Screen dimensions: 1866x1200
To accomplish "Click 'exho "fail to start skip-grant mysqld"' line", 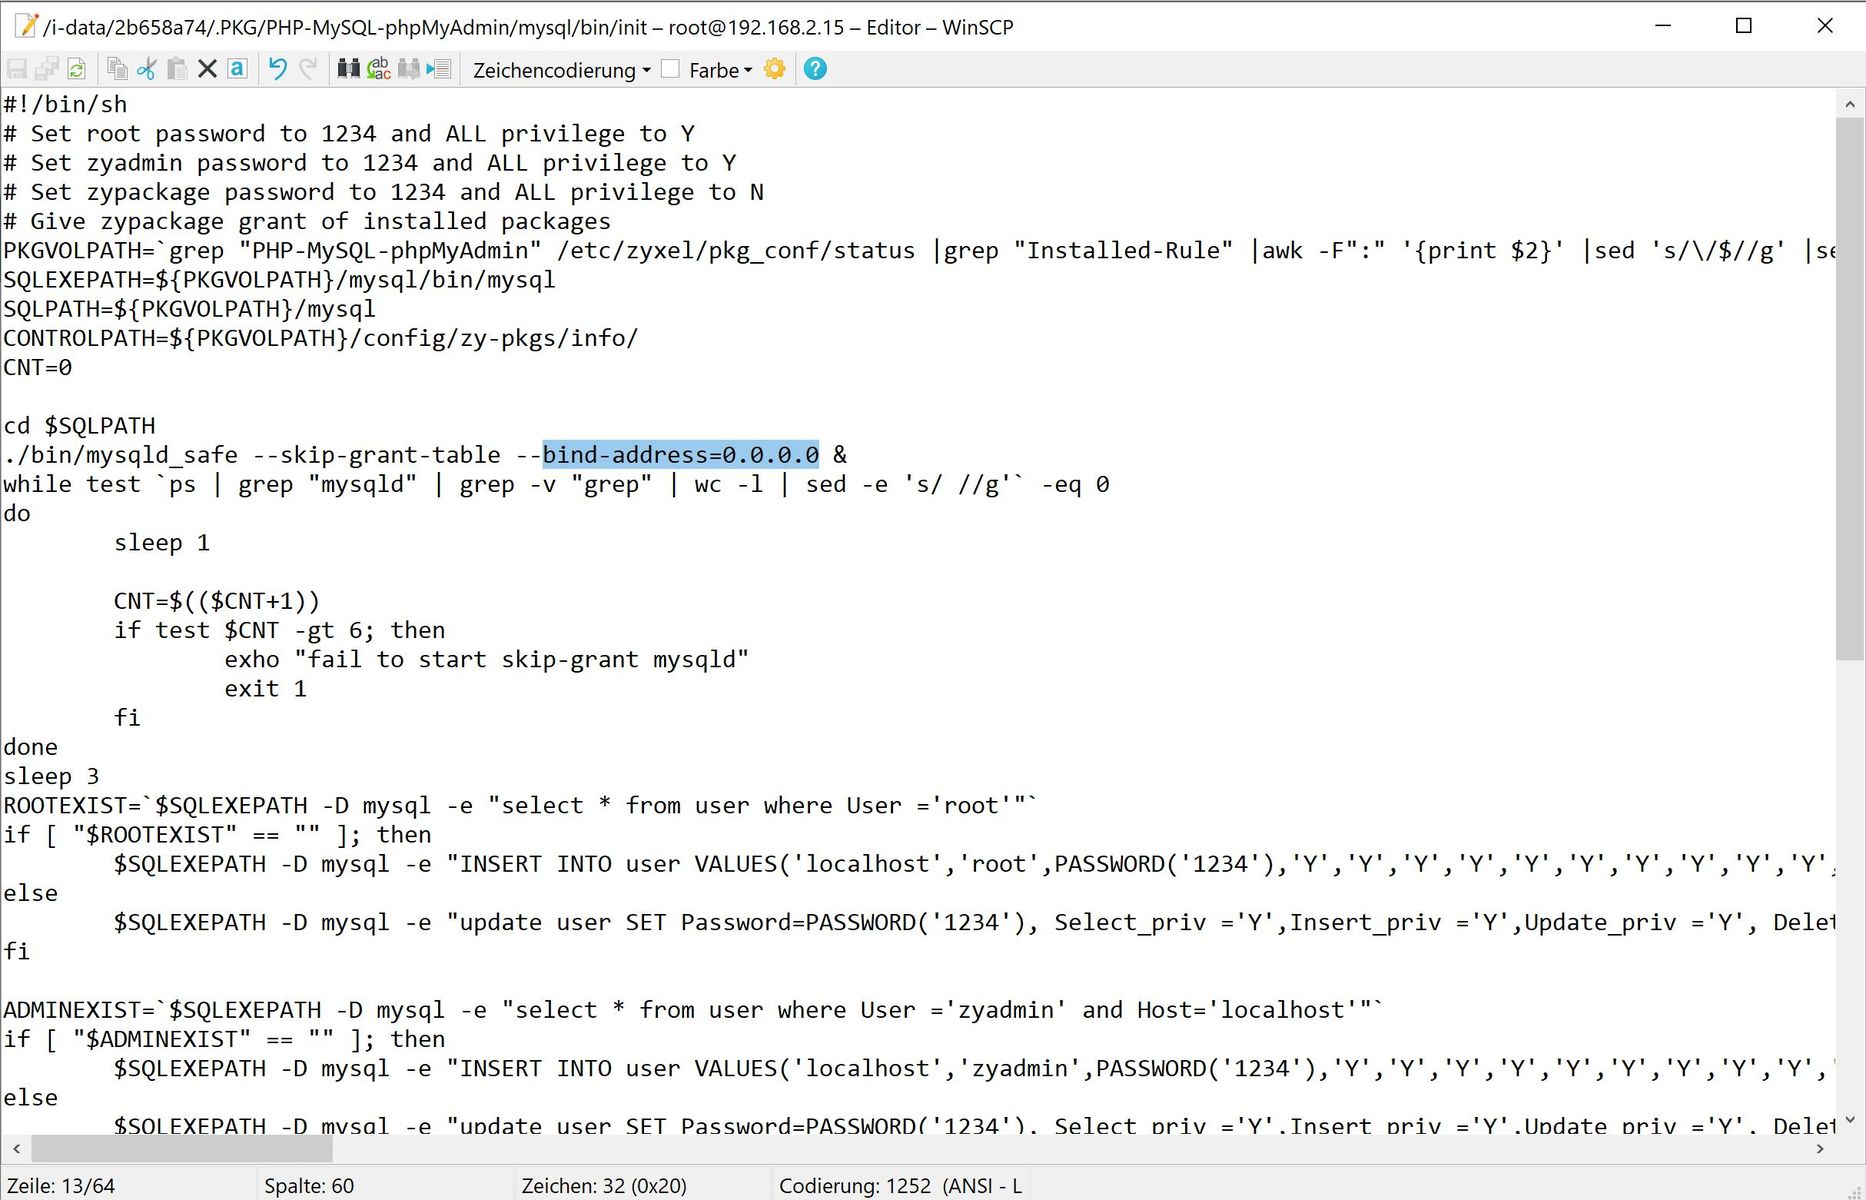I will click(487, 659).
